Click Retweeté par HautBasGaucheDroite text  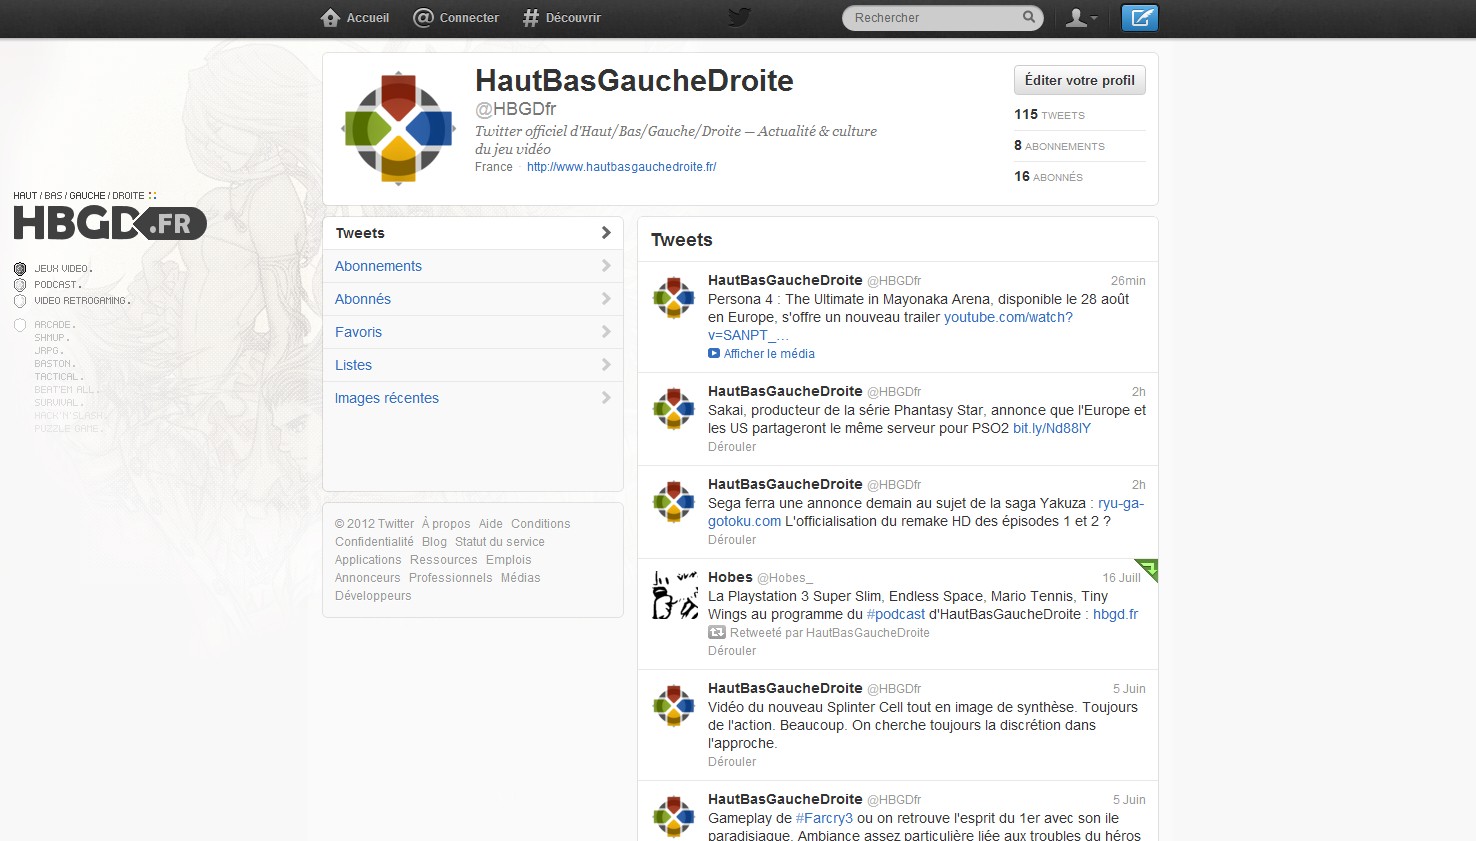pyautogui.click(x=830, y=633)
